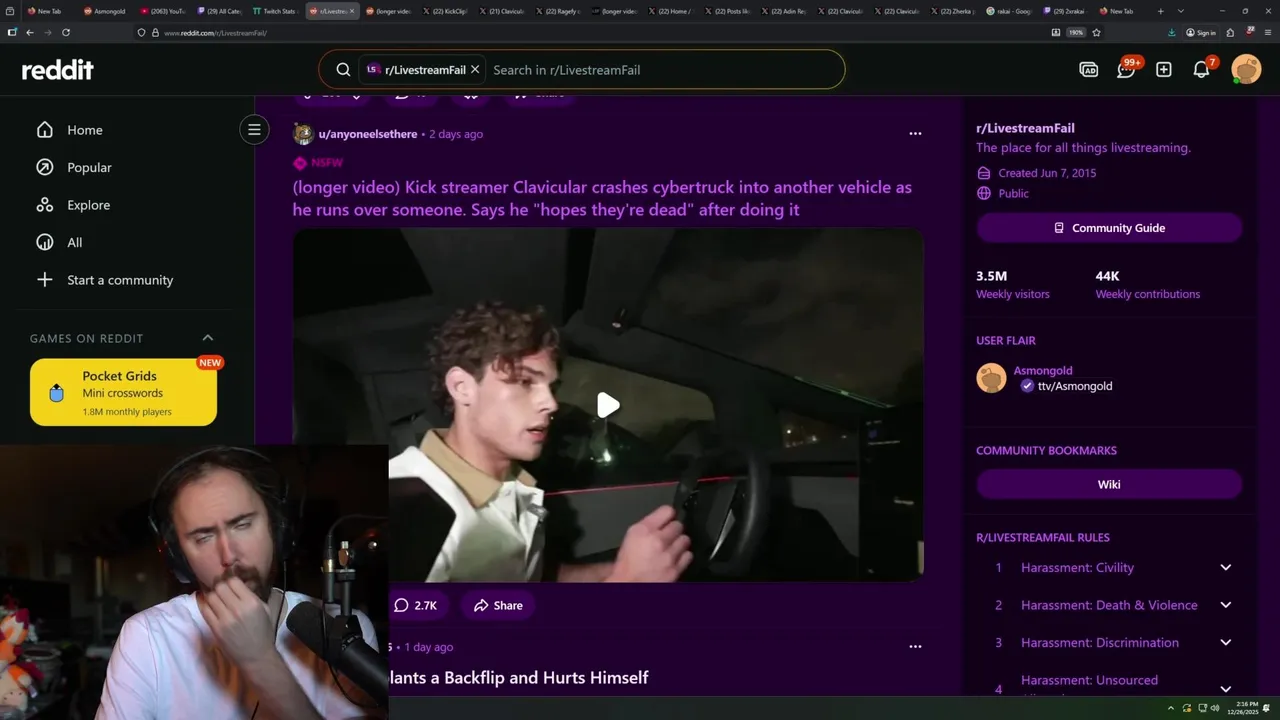The image size is (1280, 720).
Task: Click the Reddit logo to go home
Action: [58, 70]
